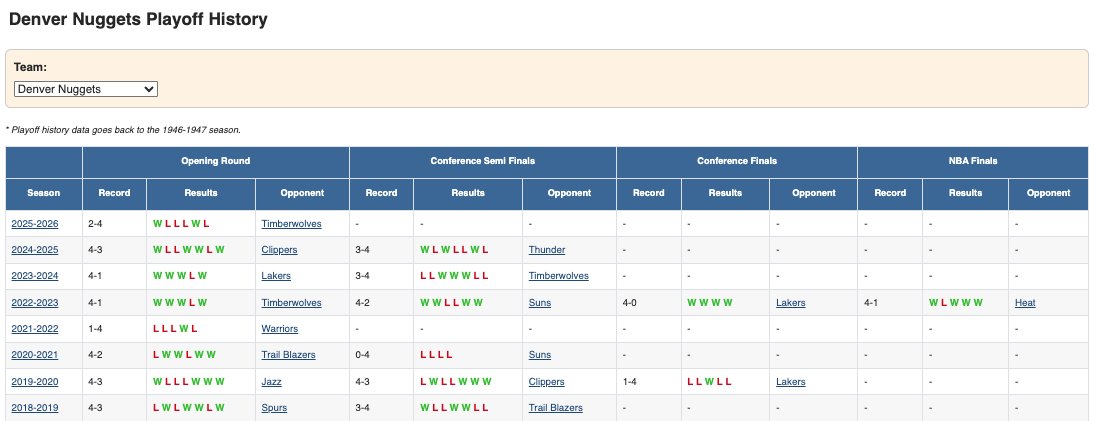Click the Team: label
The width and height of the screenshot is (1101, 421).
(x=30, y=67)
